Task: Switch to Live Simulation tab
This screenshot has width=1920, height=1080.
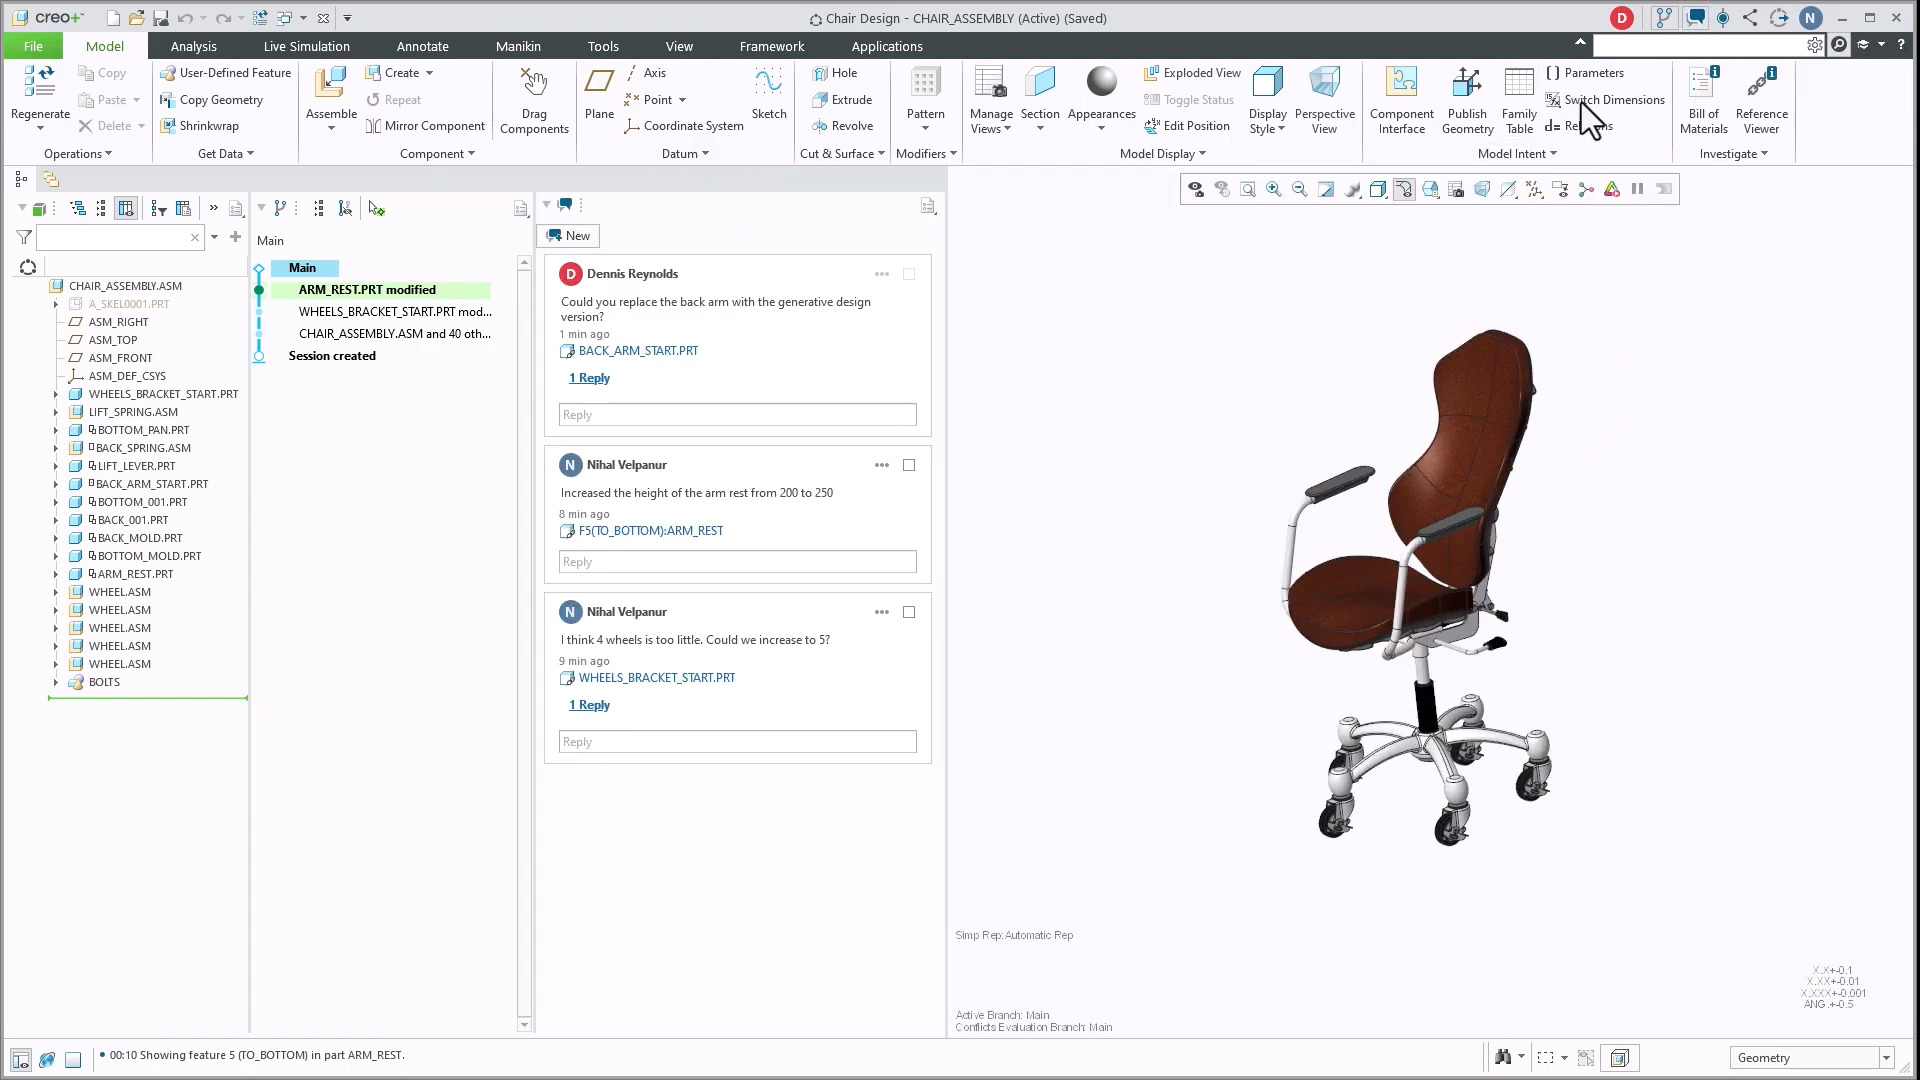Action: pyautogui.click(x=306, y=46)
